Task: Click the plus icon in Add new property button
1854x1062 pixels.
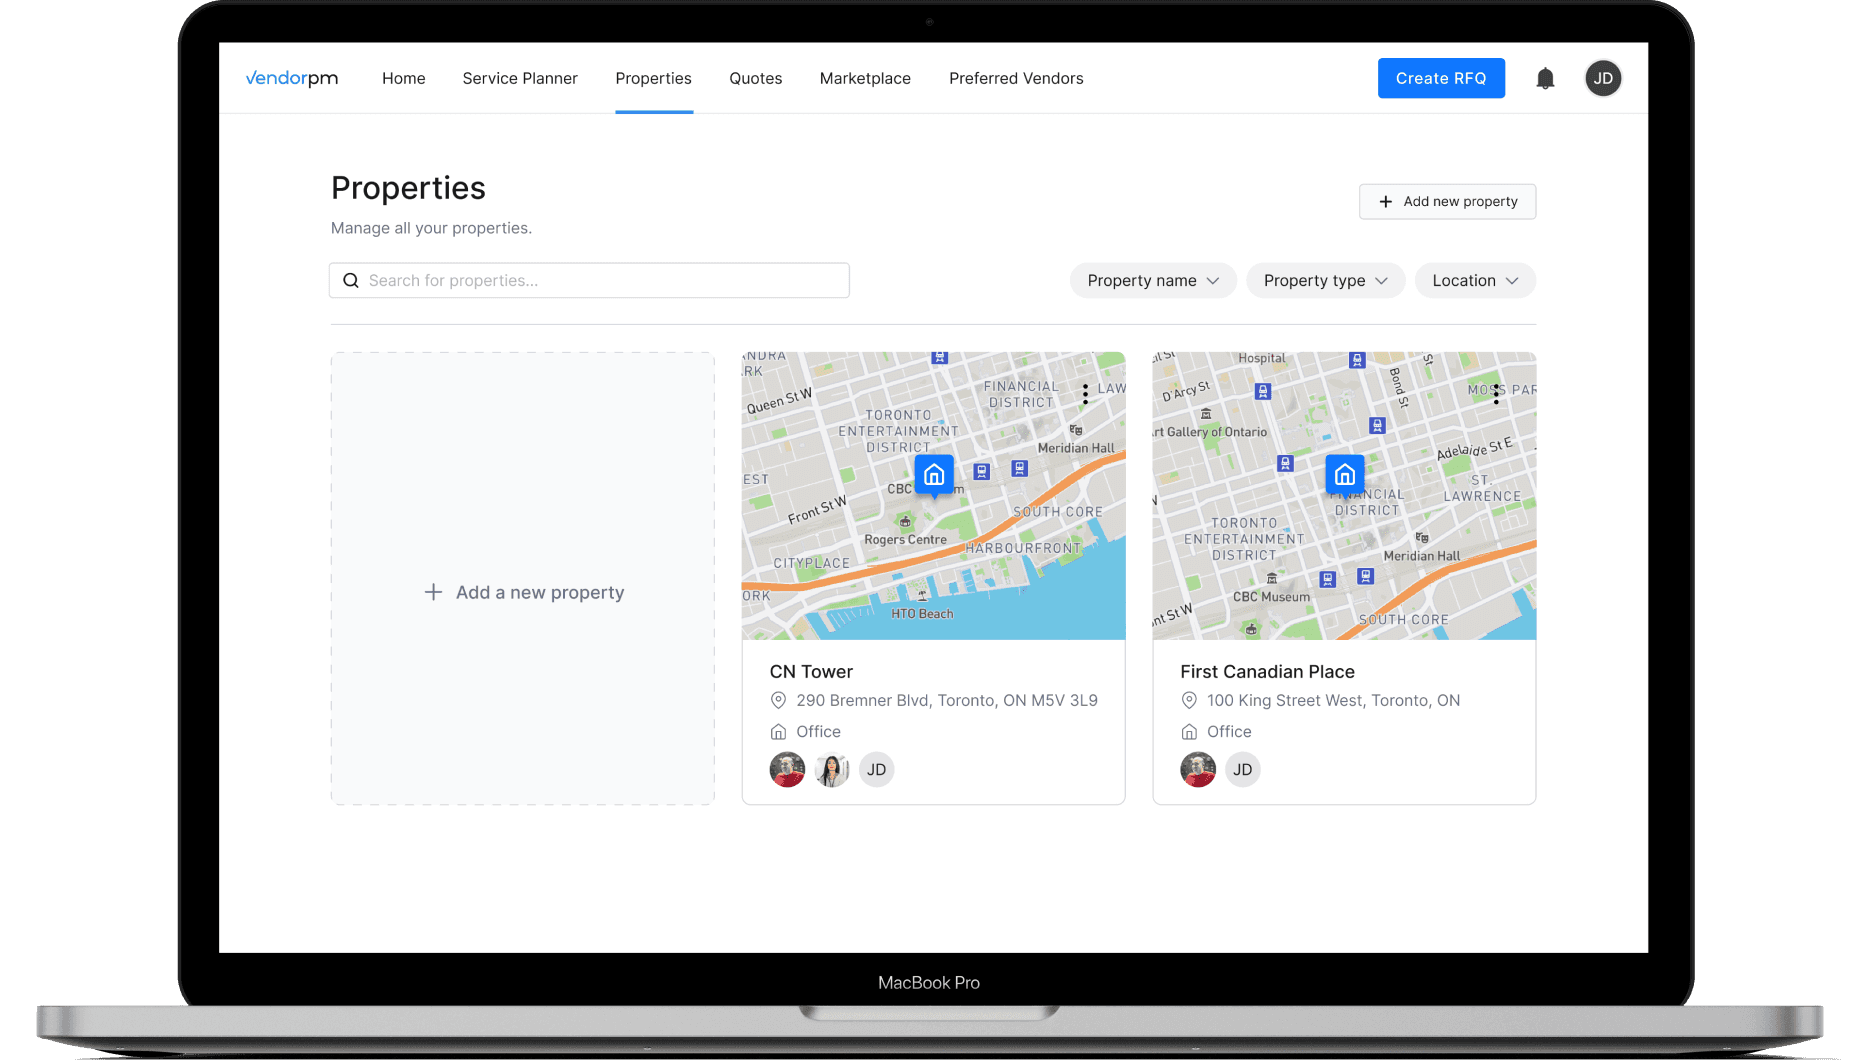Action: (1386, 202)
